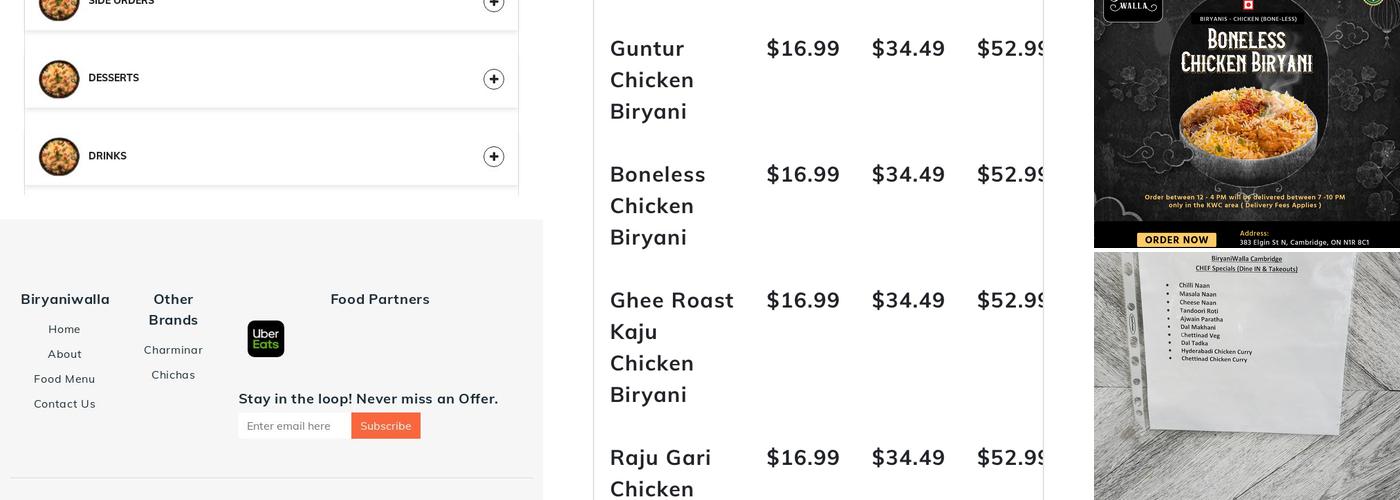Expand the Drinks menu section
Viewport: 1400px width, 500px height.
[x=493, y=157]
